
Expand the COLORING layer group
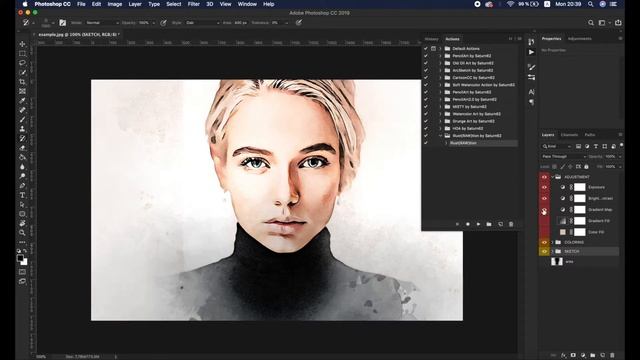[x=552, y=242]
